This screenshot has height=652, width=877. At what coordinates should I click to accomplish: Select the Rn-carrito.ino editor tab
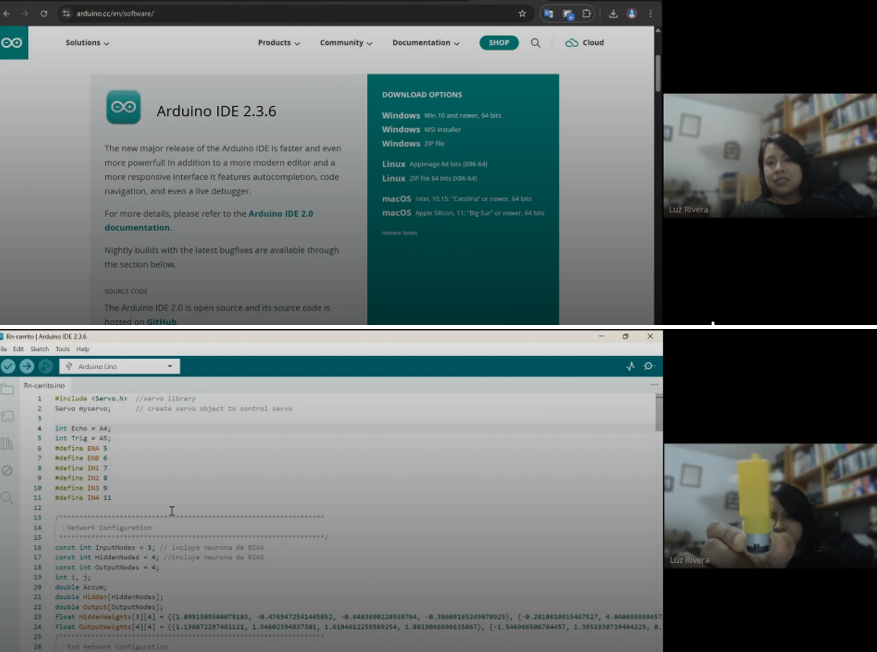pyautogui.click(x=44, y=385)
